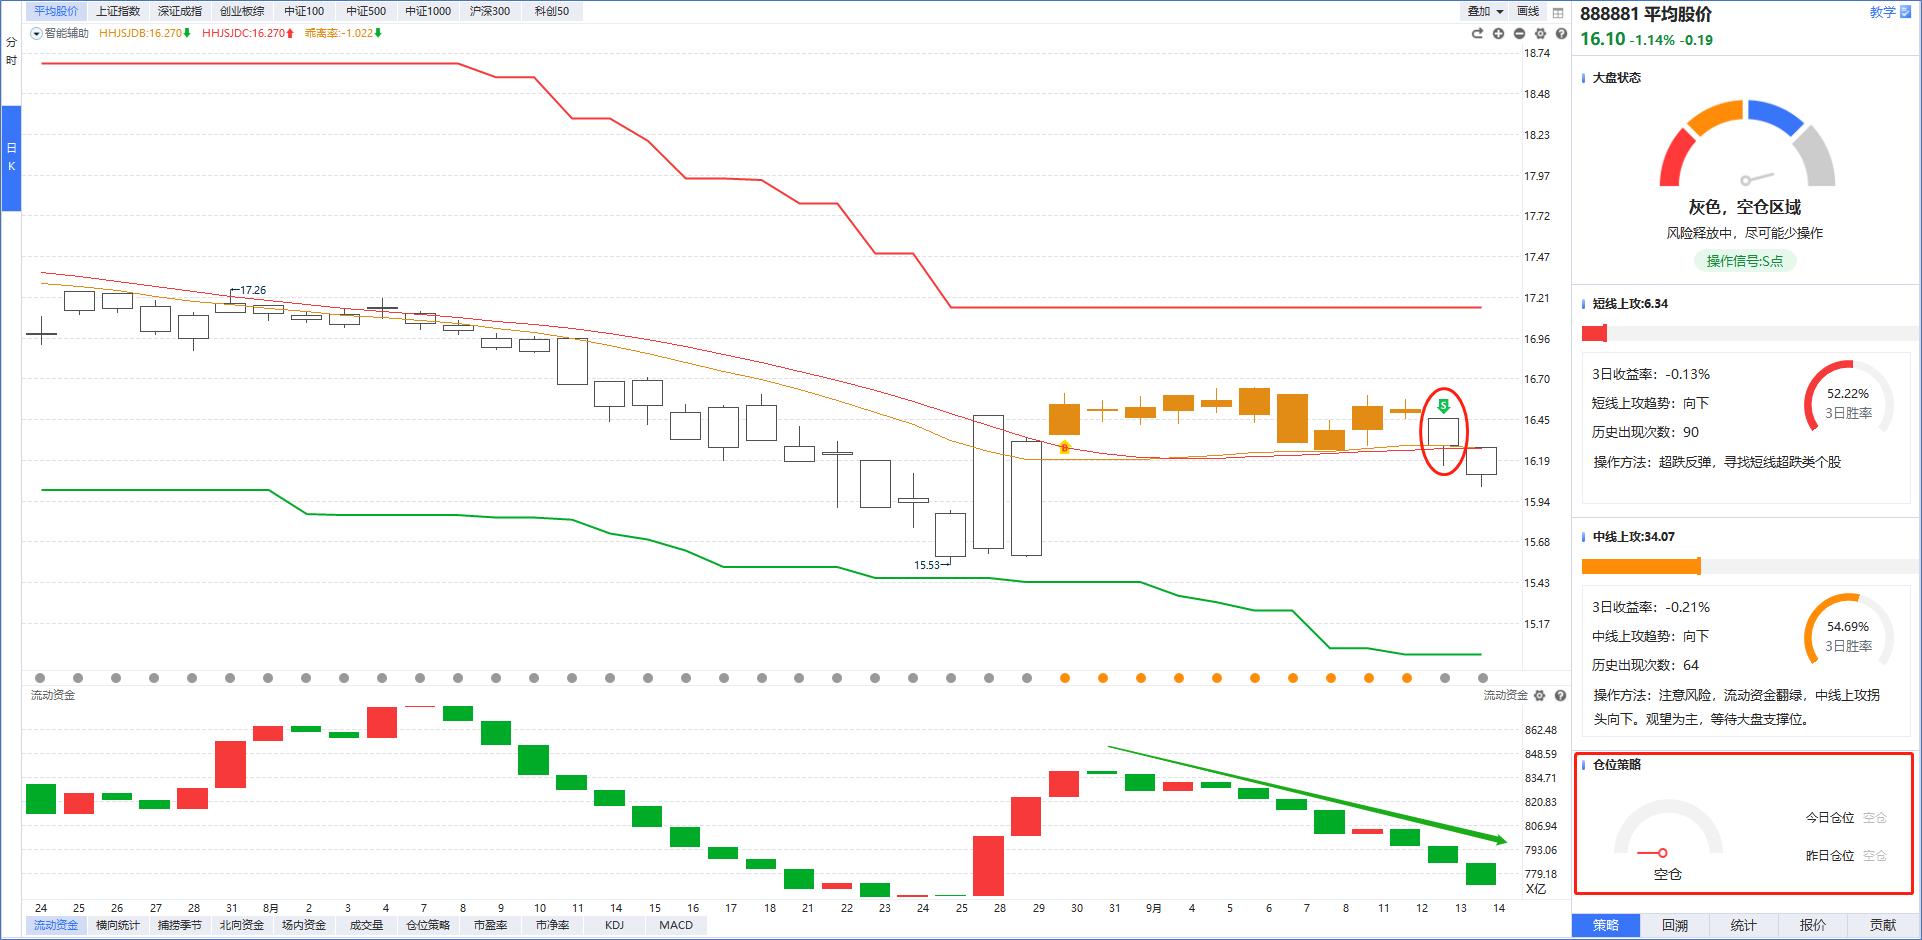Select the 深证成指 tab
Image resolution: width=1922 pixels, height=940 pixels.
180,11
